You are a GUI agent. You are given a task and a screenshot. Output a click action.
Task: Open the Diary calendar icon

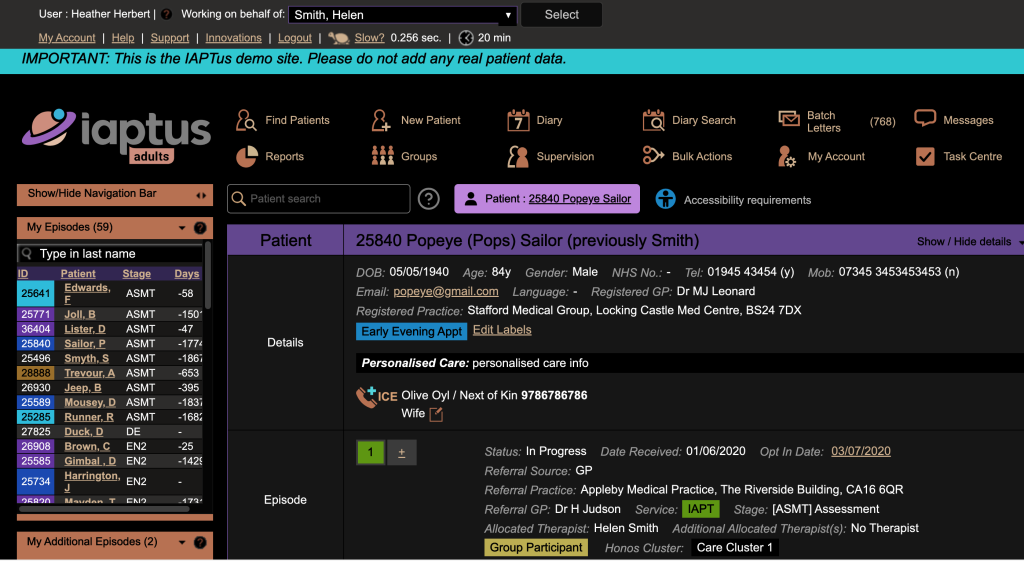click(518, 121)
